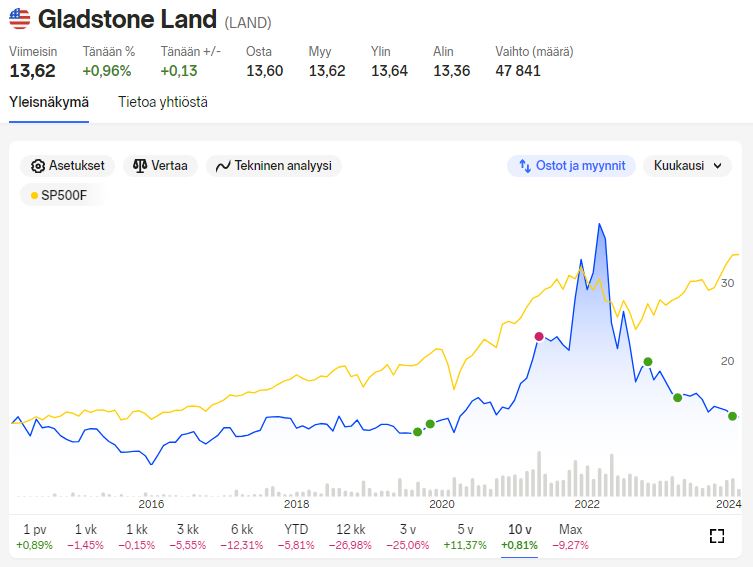Screen dimensions: 753x567
Task: Click the rightmost green buy marker
Action: pos(732,416)
